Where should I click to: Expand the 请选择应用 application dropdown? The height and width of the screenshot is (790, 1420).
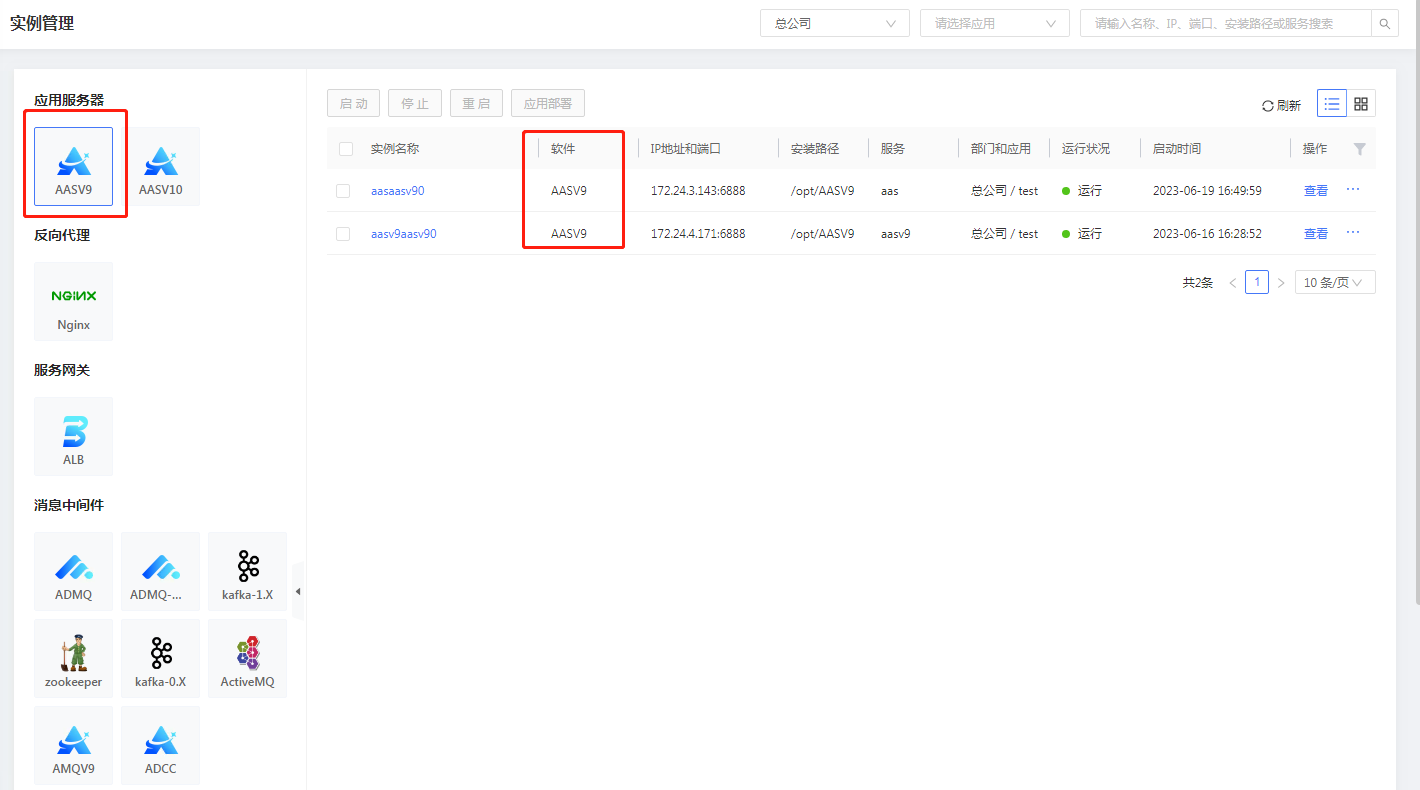pyautogui.click(x=995, y=23)
